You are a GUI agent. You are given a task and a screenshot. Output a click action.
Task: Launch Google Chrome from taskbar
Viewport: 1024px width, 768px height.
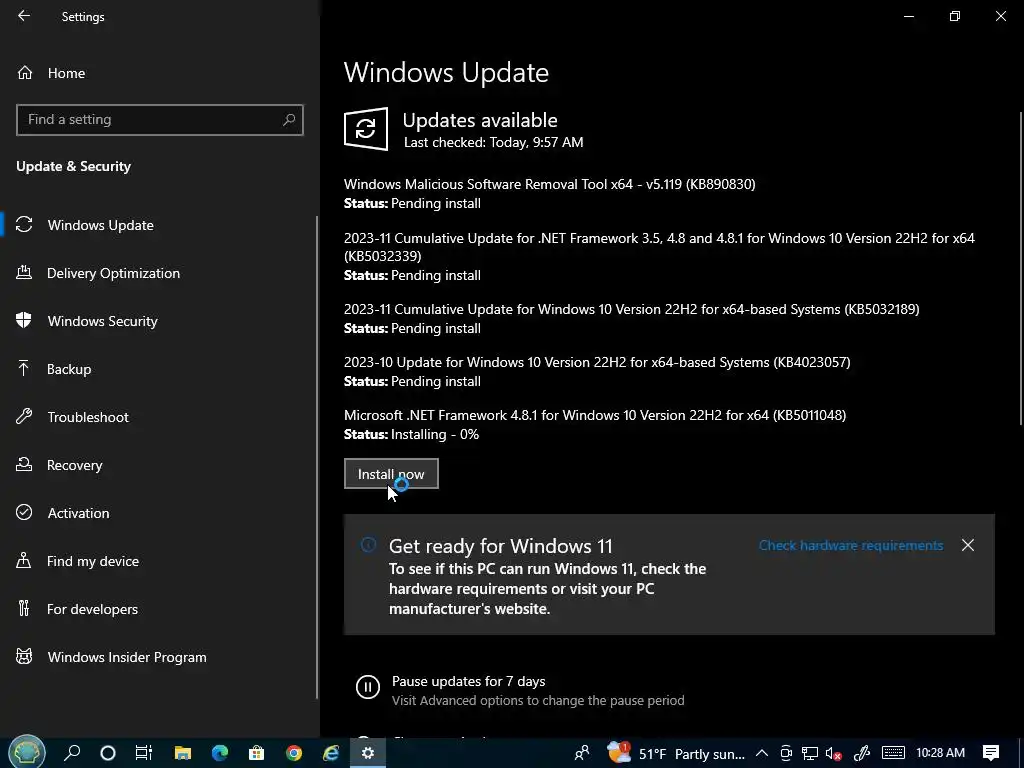click(294, 753)
